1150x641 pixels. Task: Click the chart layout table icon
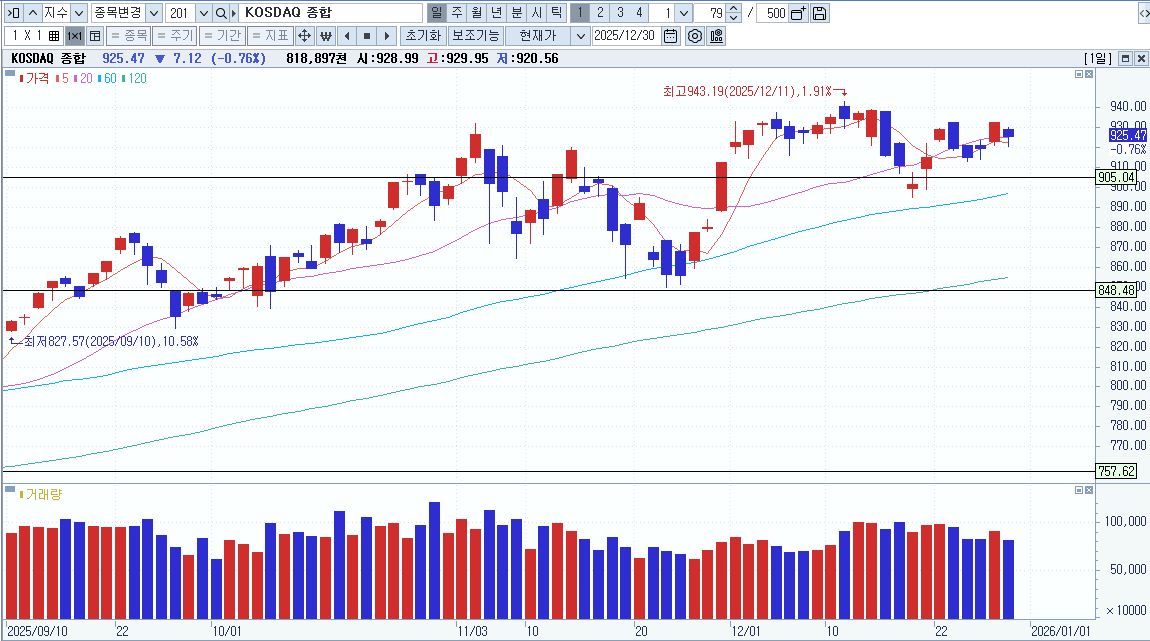95,35
